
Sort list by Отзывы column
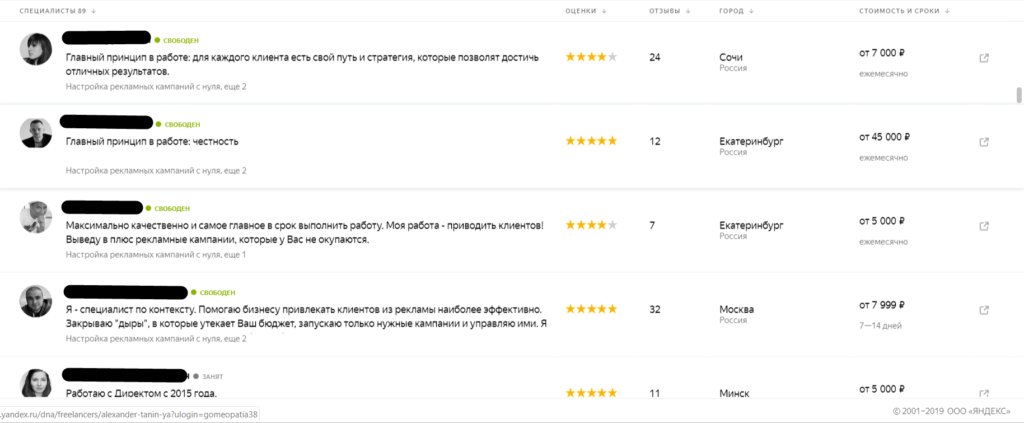[x=668, y=11]
